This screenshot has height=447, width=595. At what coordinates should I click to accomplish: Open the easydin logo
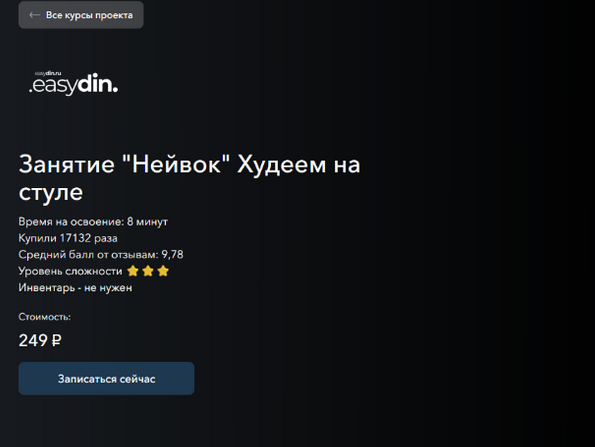[74, 83]
